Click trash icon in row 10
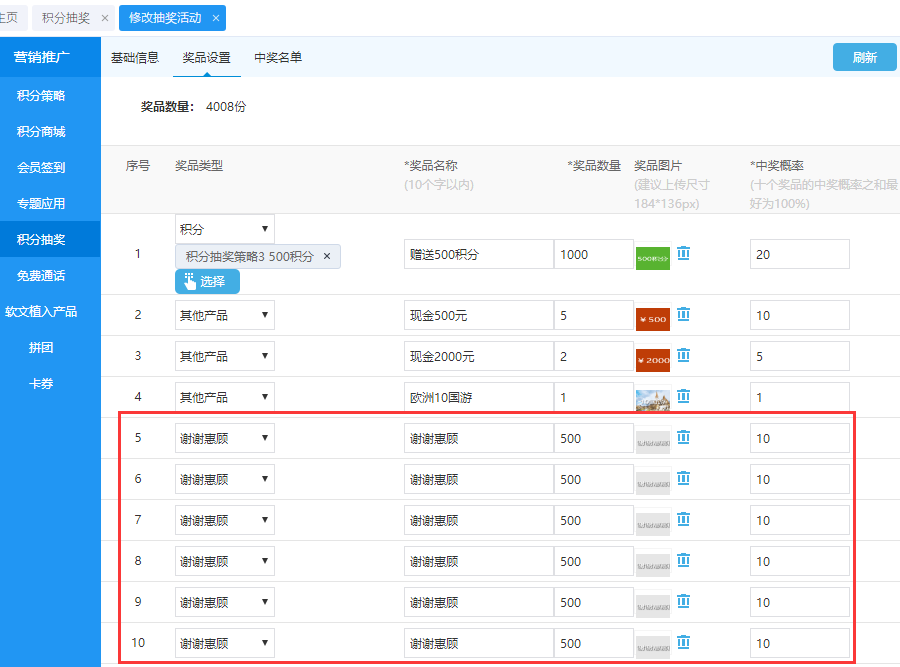This screenshot has height=667, width=900. (684, 643)
